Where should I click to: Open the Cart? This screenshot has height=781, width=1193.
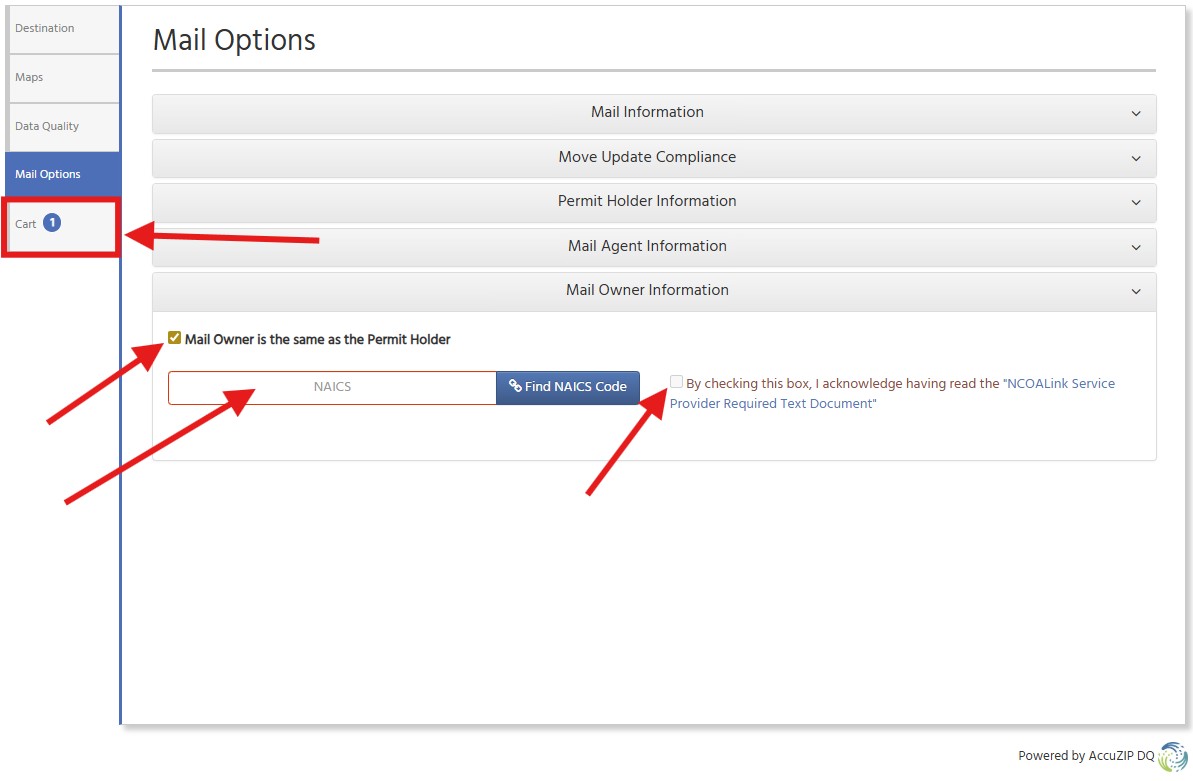[25, 224]
